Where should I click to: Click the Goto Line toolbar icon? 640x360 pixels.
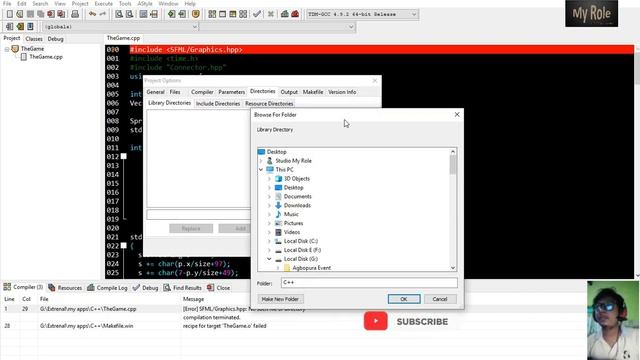click(154, 14)
